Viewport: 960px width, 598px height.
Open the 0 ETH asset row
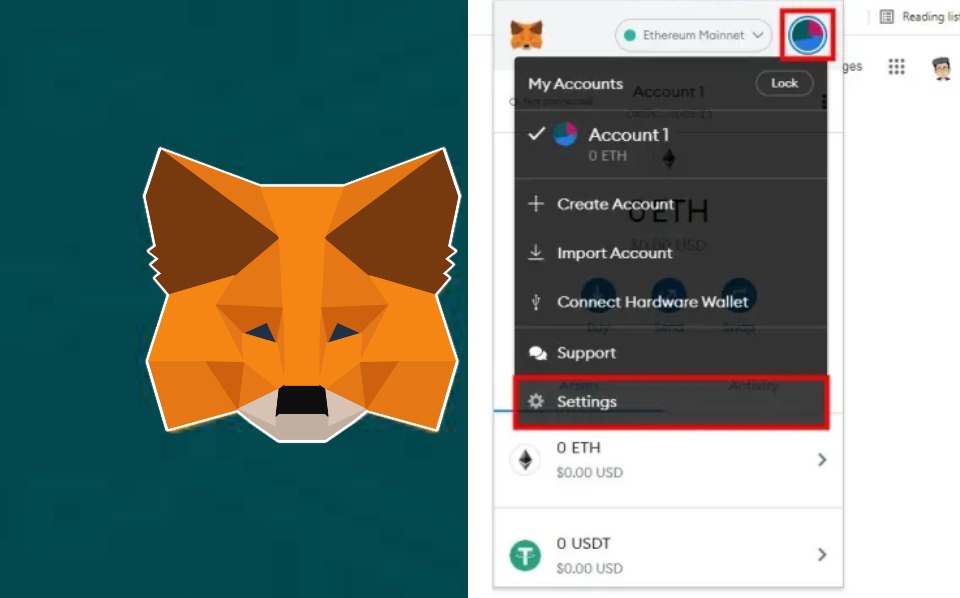668,460
